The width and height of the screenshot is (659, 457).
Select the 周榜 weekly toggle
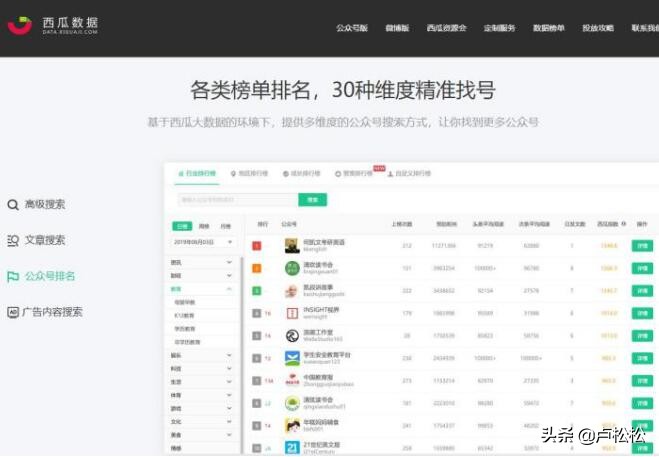point(204,226)
